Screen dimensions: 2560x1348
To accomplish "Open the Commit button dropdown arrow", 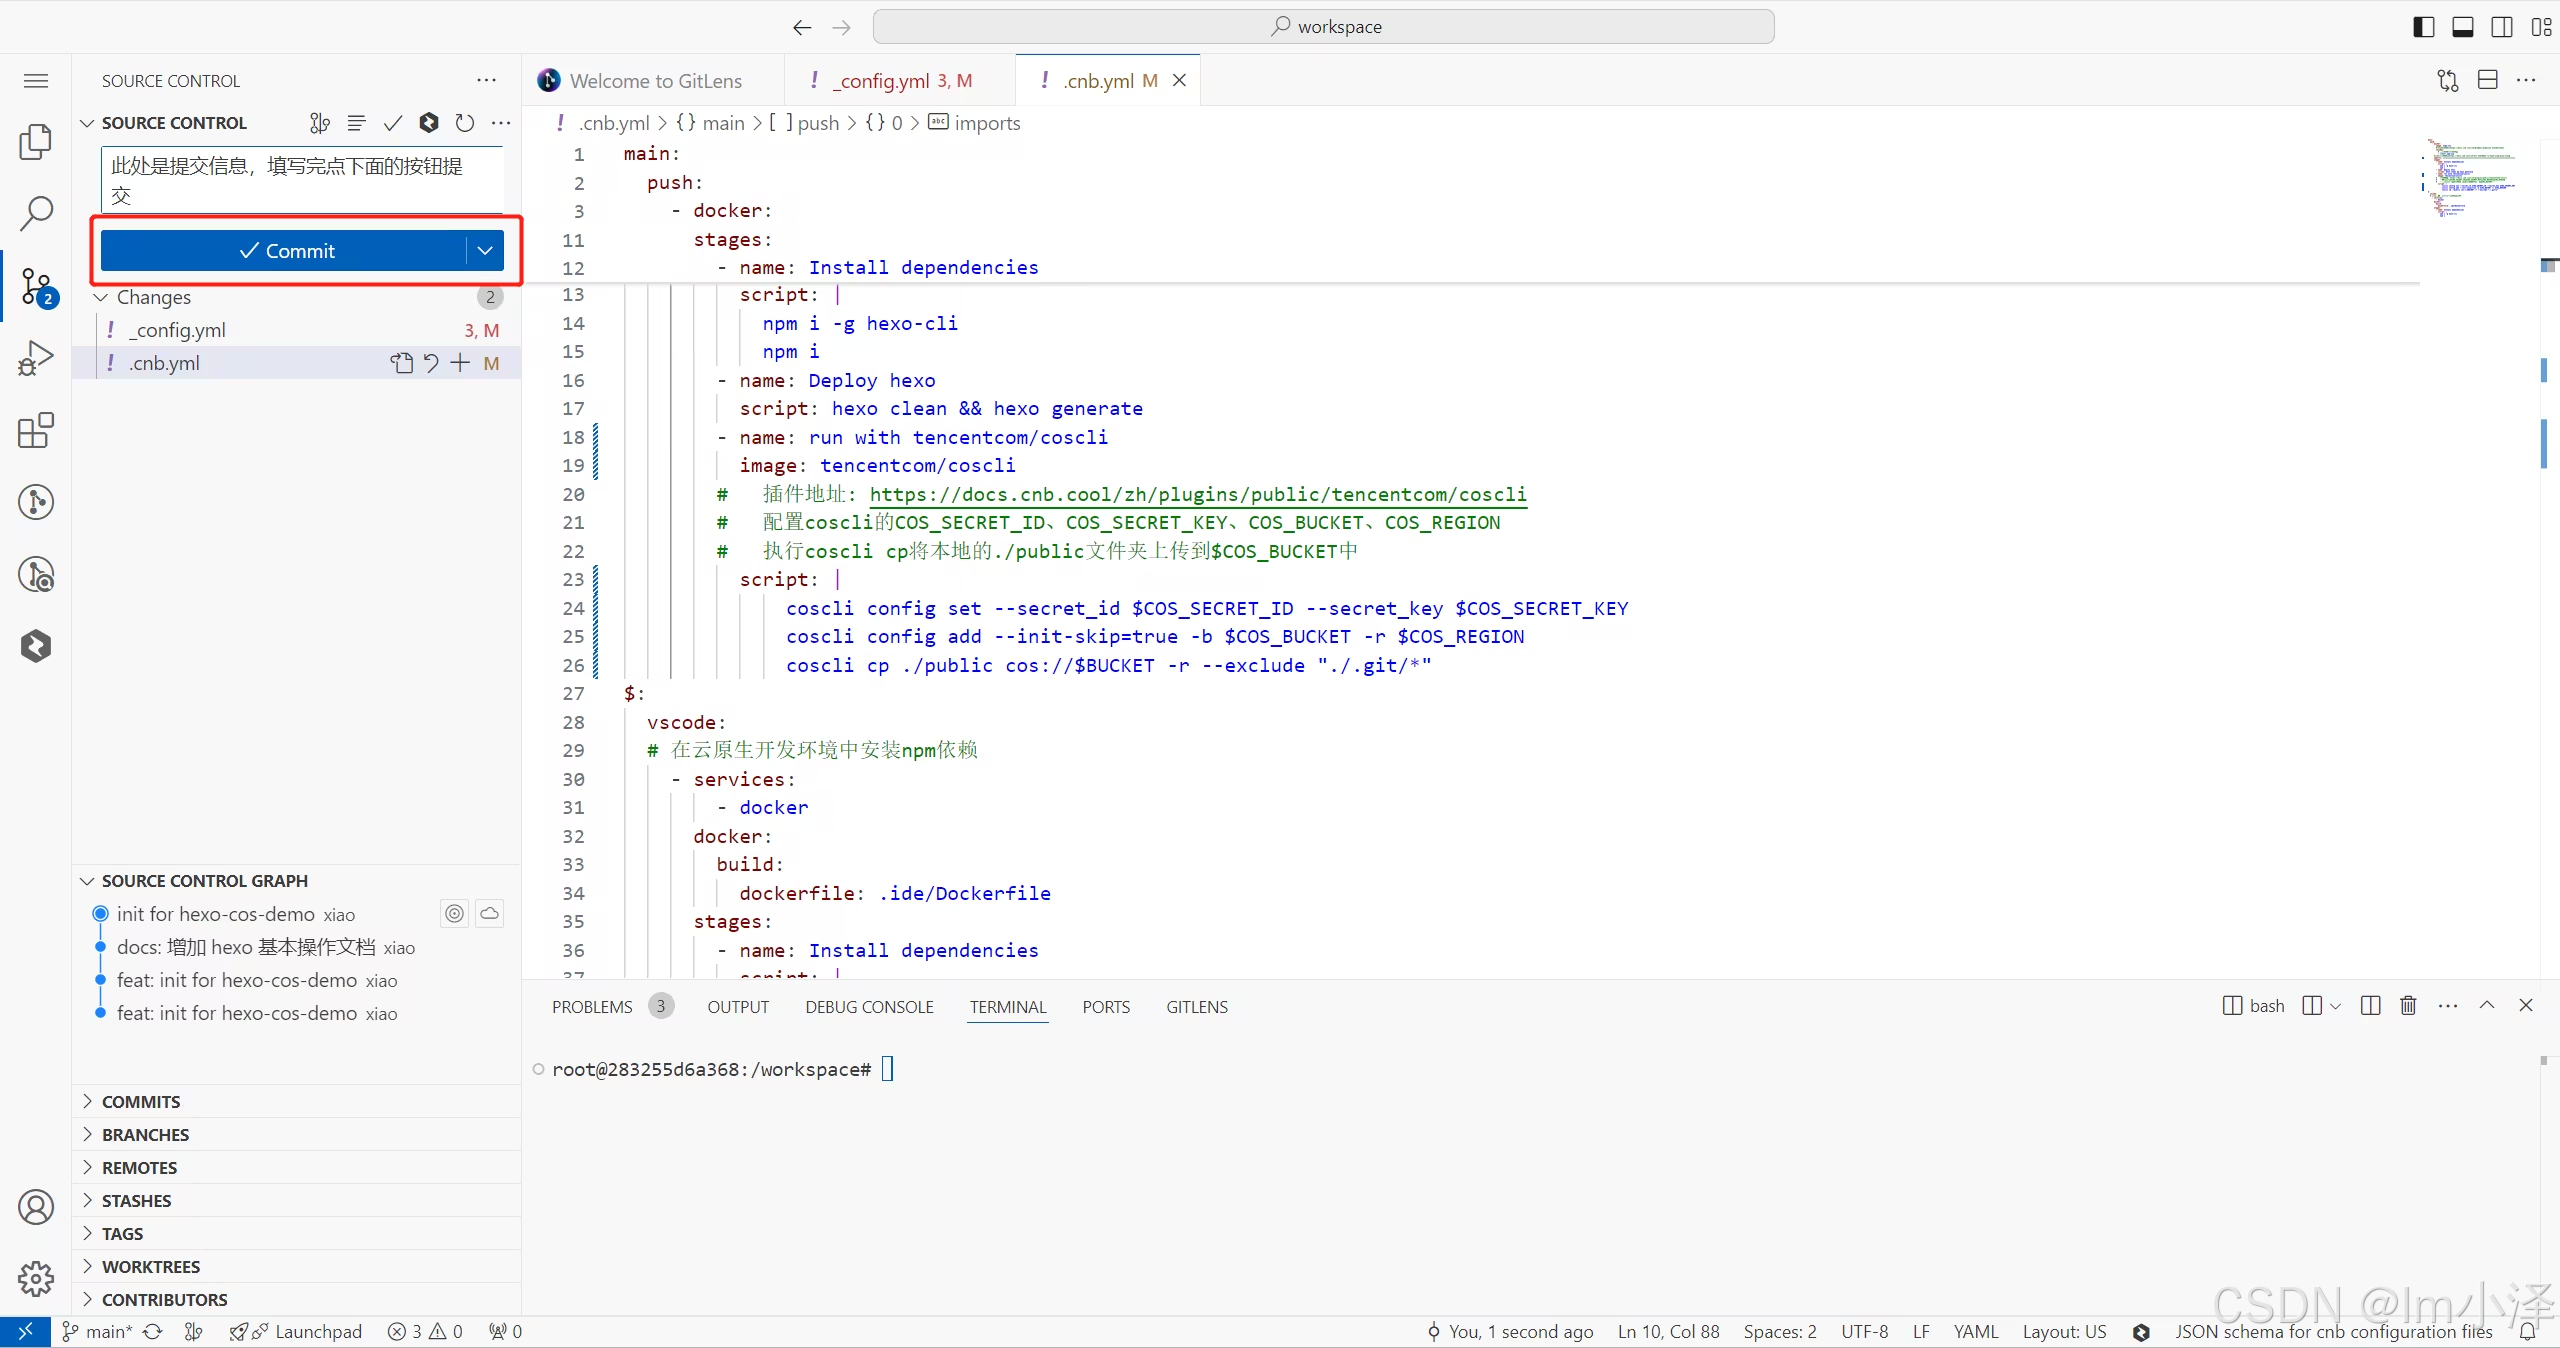I will tap(485, 251).
